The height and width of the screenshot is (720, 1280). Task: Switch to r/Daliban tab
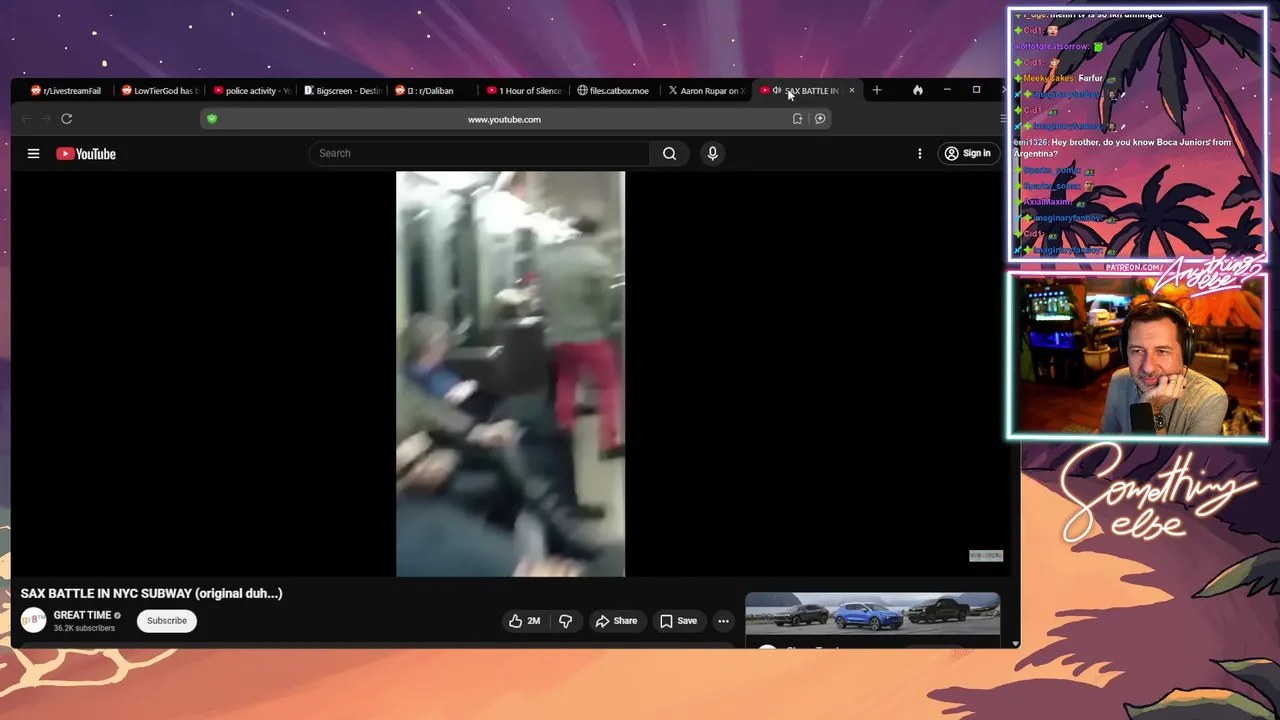[434, 90]
